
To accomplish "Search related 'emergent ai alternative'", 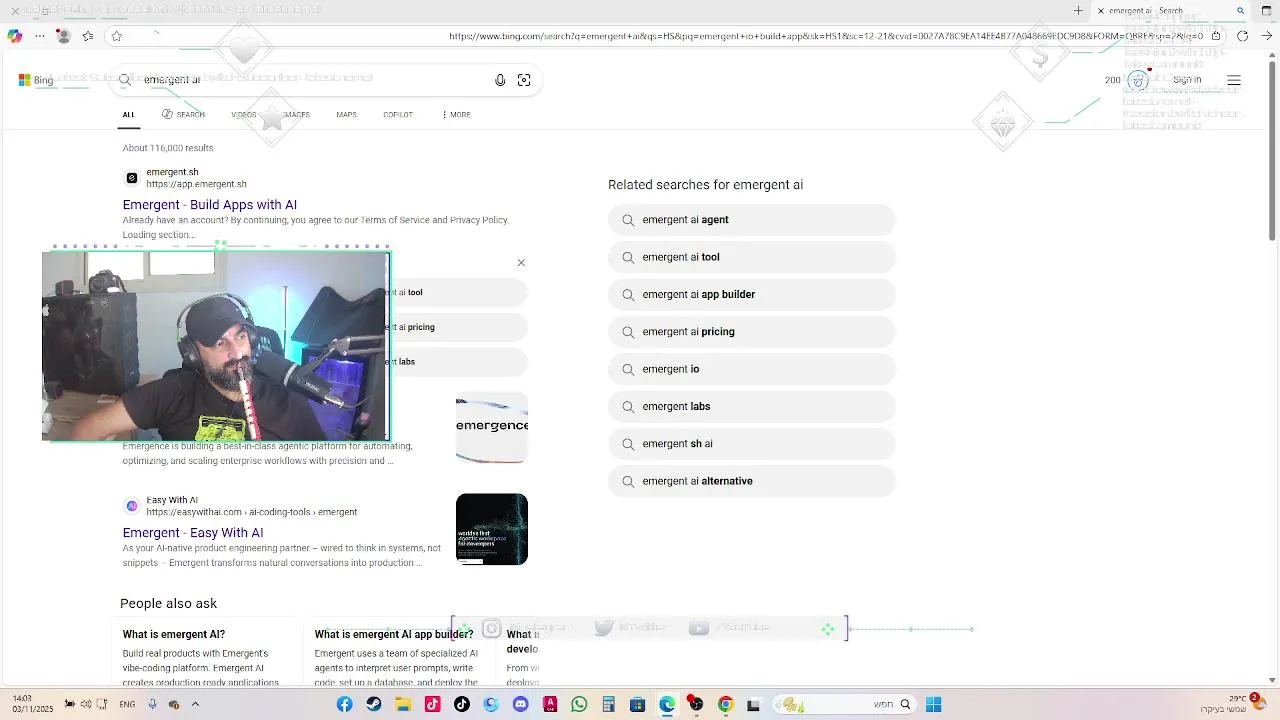I will [x=751, y=481].
